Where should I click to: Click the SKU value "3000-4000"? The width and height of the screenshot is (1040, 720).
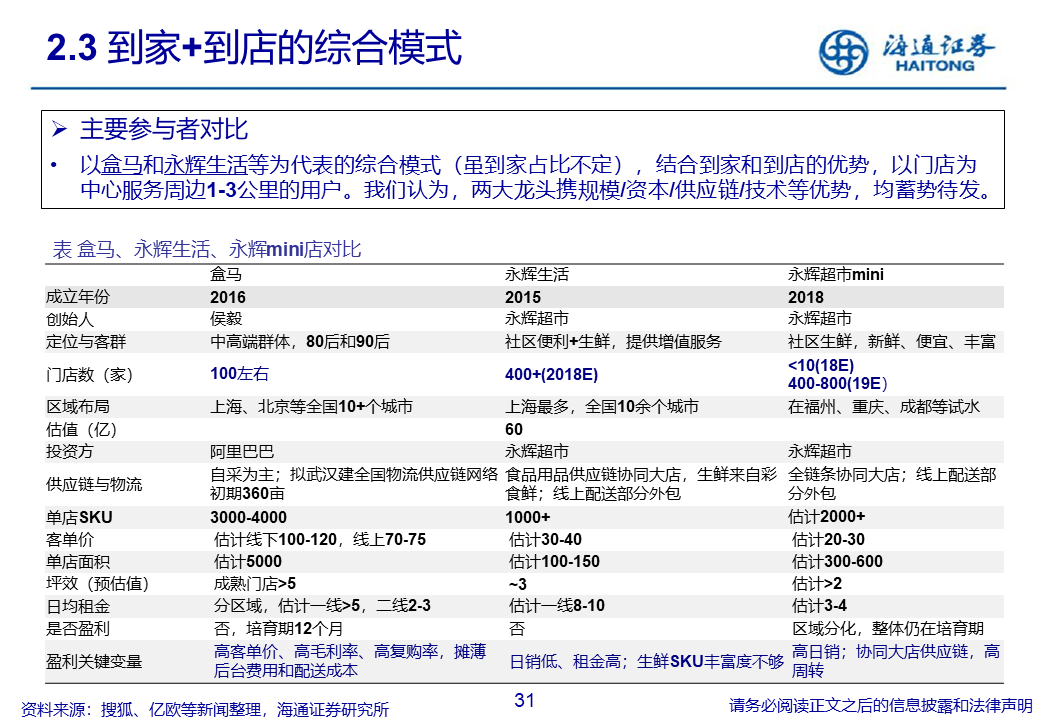249,517
